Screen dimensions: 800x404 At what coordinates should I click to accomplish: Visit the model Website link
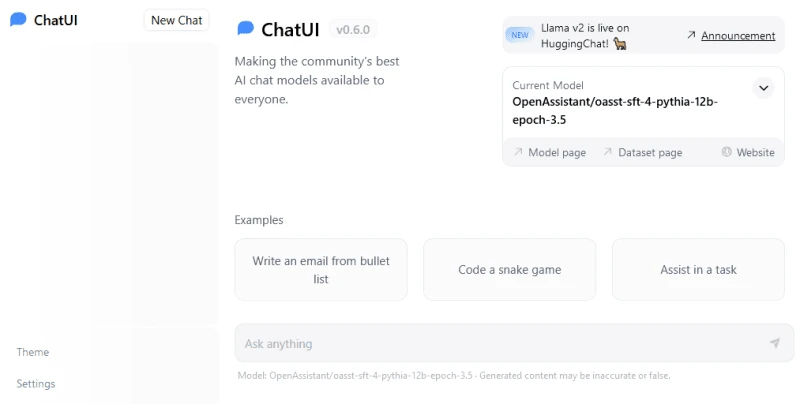pyautogui.click(x=755, y=153)
